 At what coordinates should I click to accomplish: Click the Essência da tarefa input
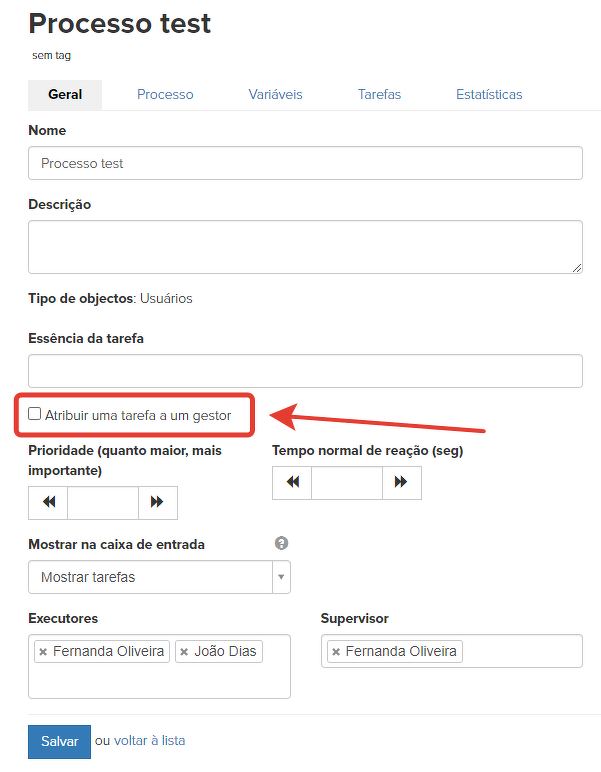(305, 371)
